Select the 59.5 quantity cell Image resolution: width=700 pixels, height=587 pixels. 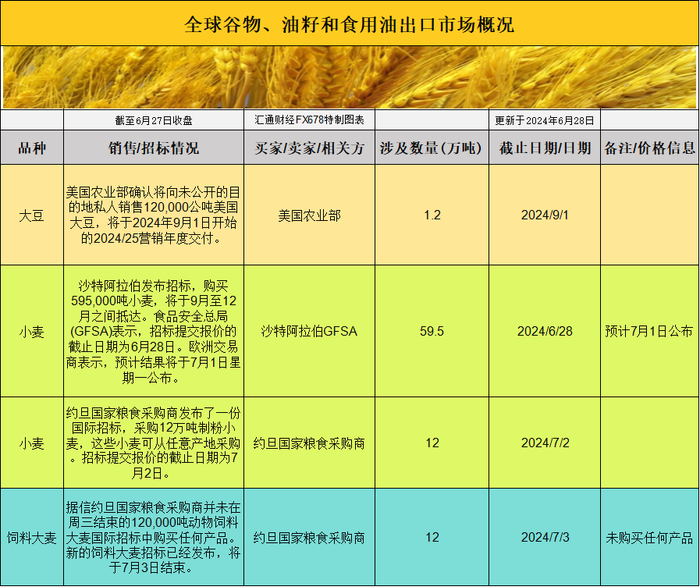pyautogui.click(x=432, y=331)
